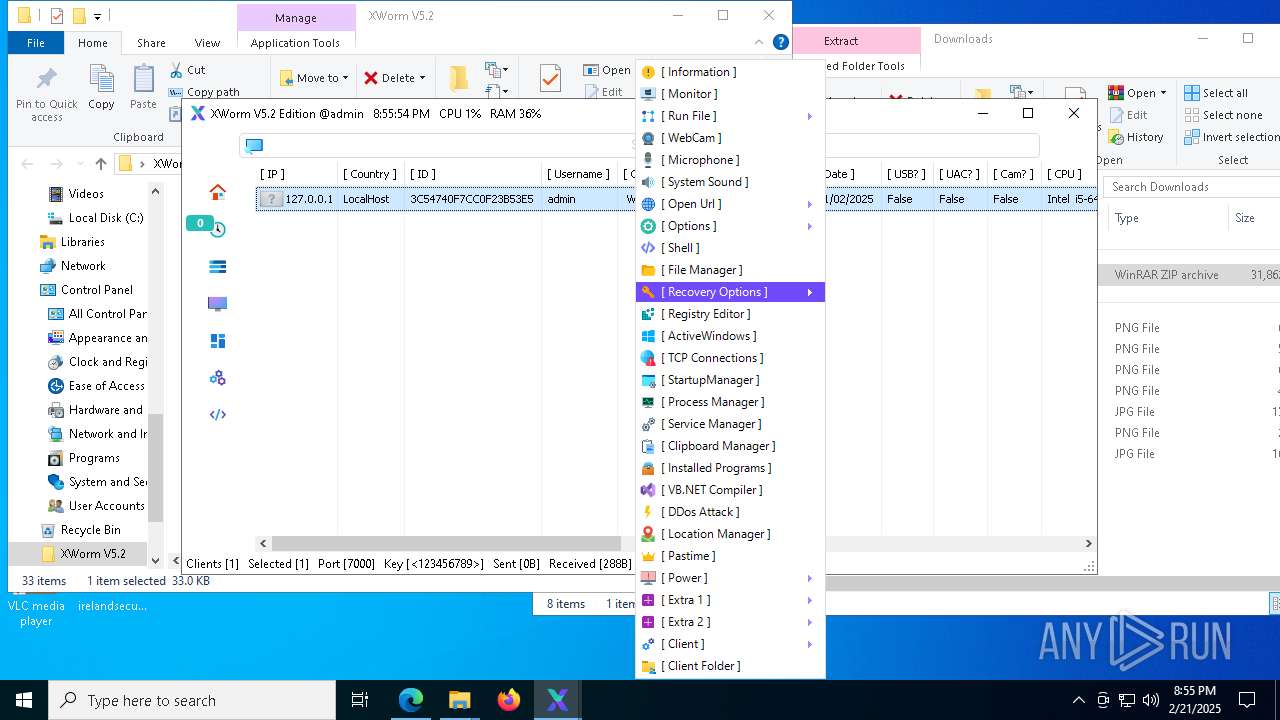
Task: Open Microsoft Edge from the taskbar
Action: 411,700
